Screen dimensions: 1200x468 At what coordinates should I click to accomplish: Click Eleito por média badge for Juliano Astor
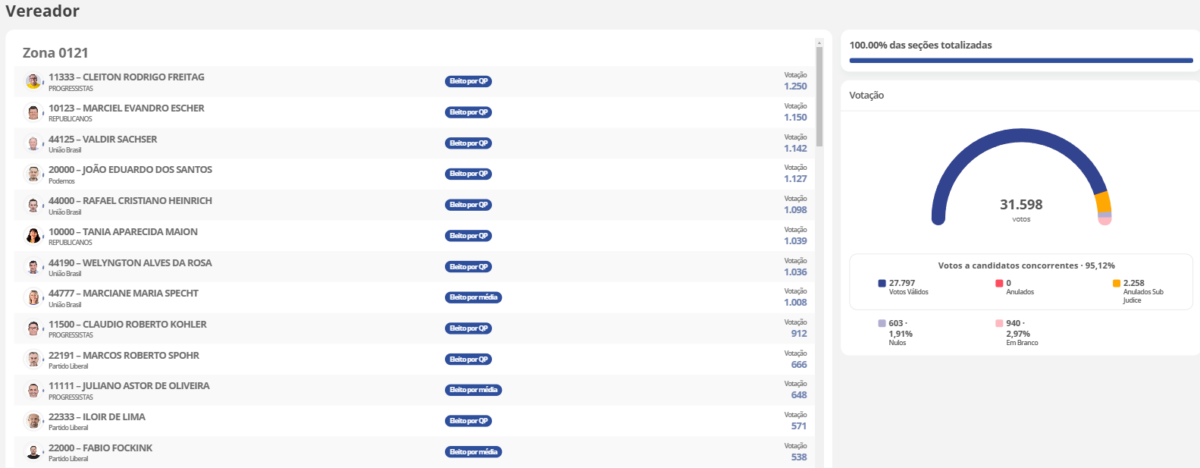(473, 390)
